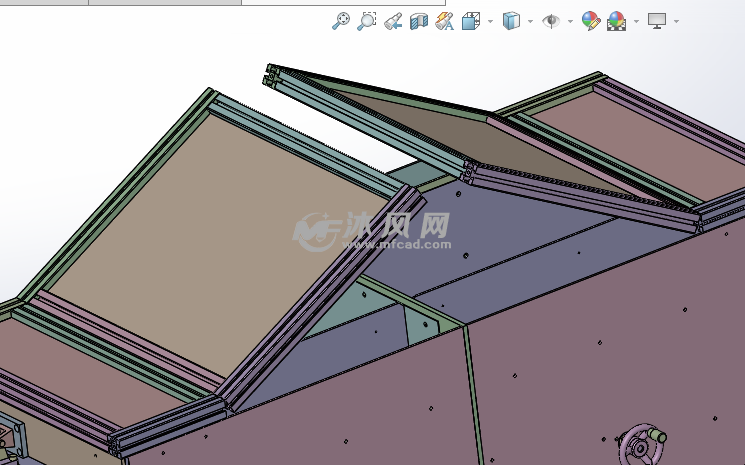
Task: Click the View Orientation cube icon
Action: click(x=470, y=21)
